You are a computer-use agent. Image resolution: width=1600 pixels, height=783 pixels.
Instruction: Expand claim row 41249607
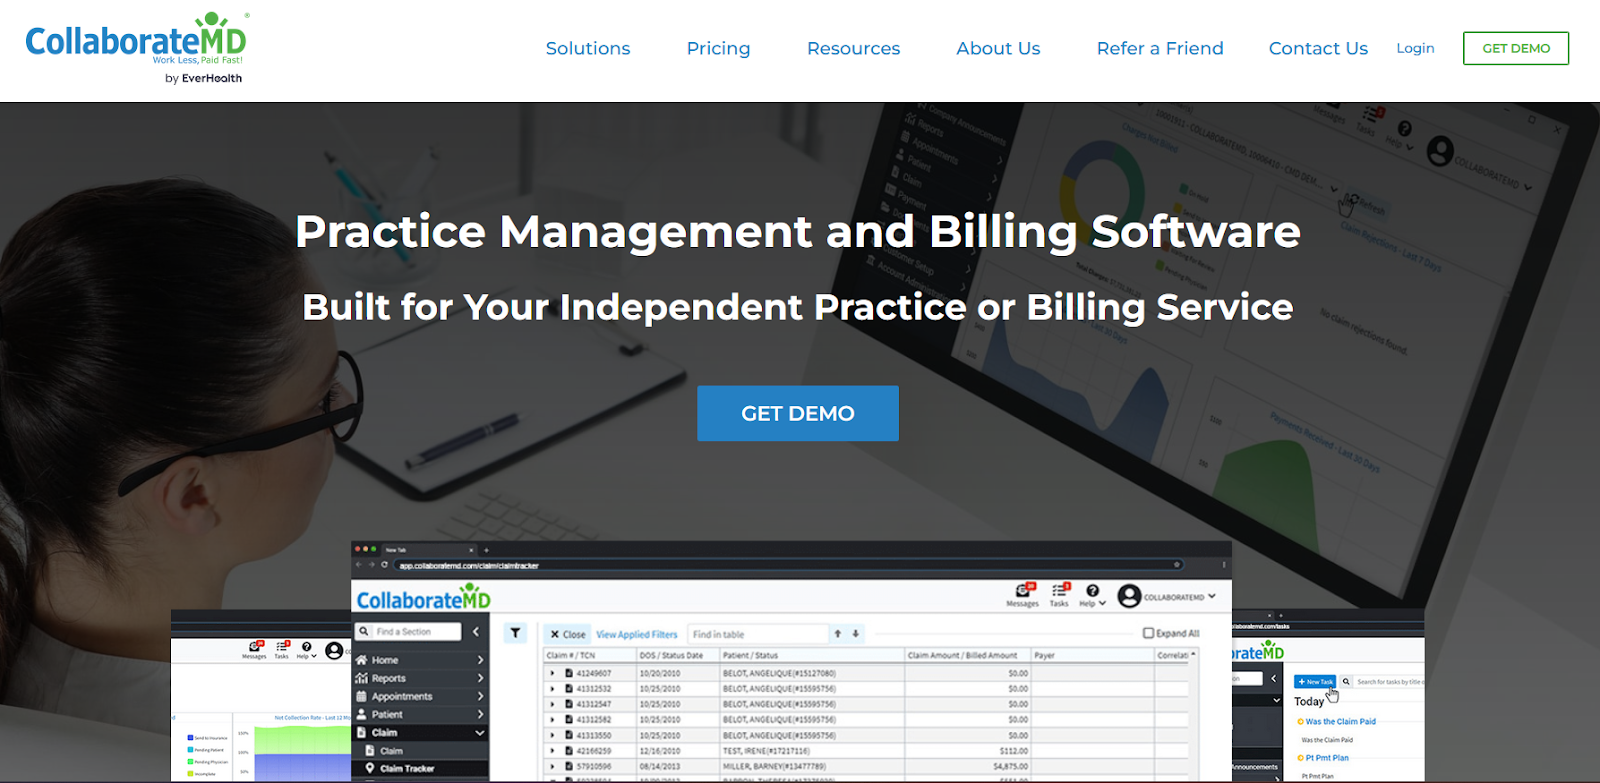click(x=552, y=673)
